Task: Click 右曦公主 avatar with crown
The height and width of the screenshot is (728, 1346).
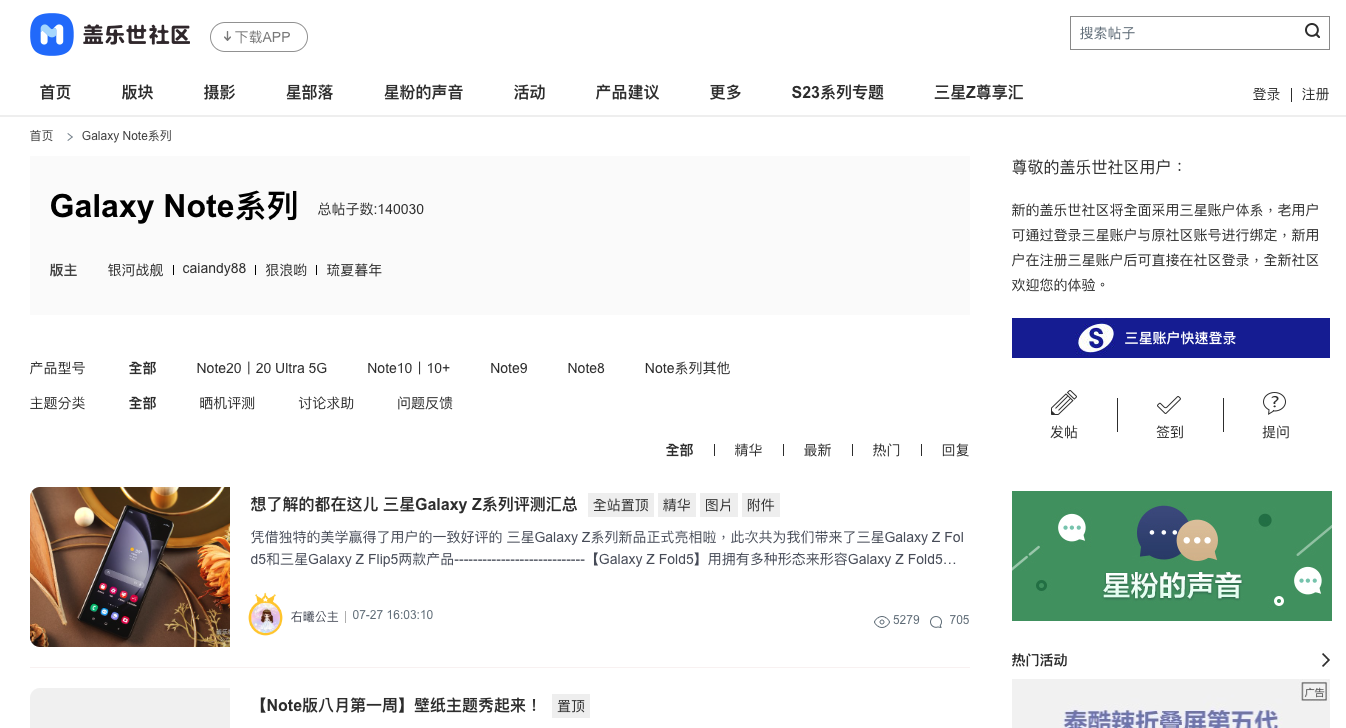Action: point(266,614)
